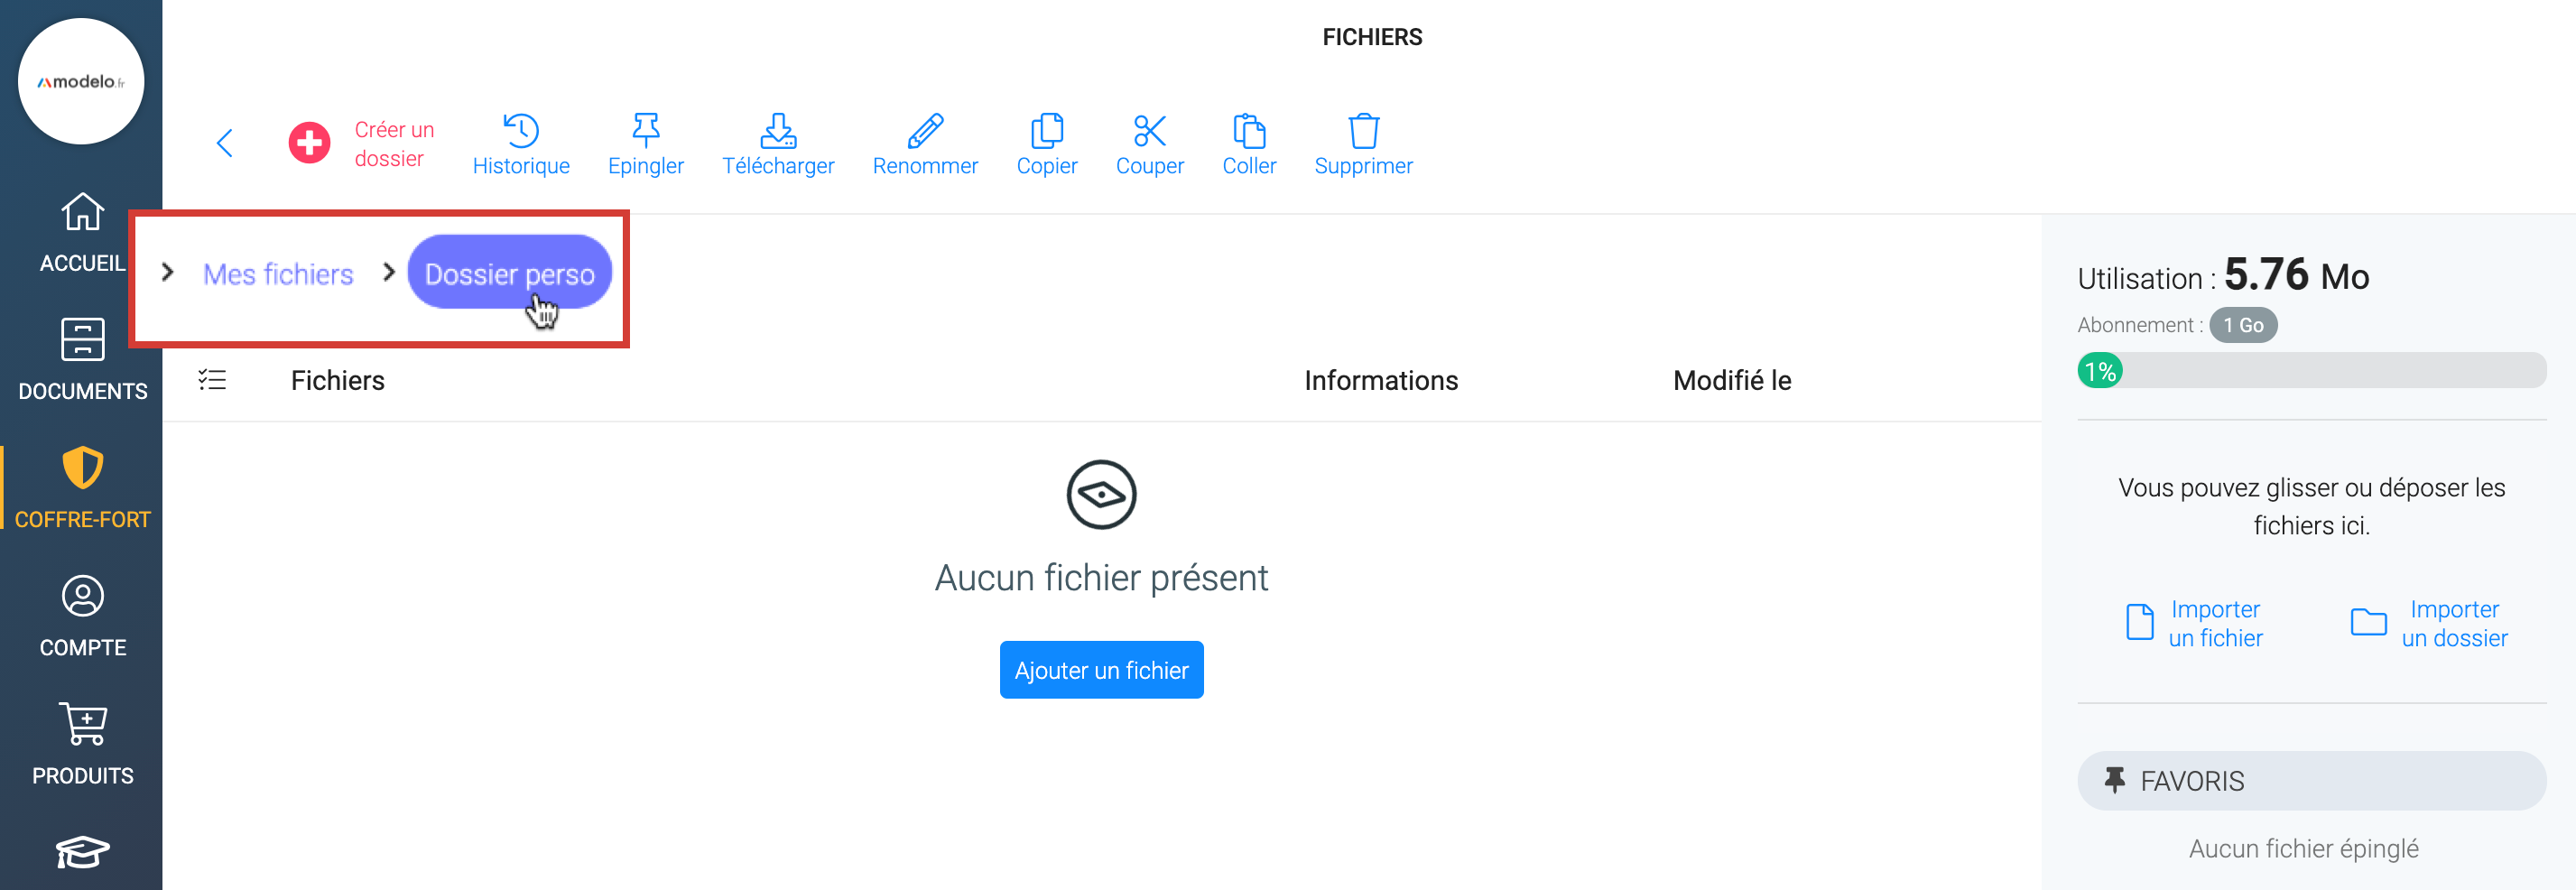Click the red Créer un dossier plus icon
The width and height of the screenshot is (2576, 890).
tap(309, 143)
